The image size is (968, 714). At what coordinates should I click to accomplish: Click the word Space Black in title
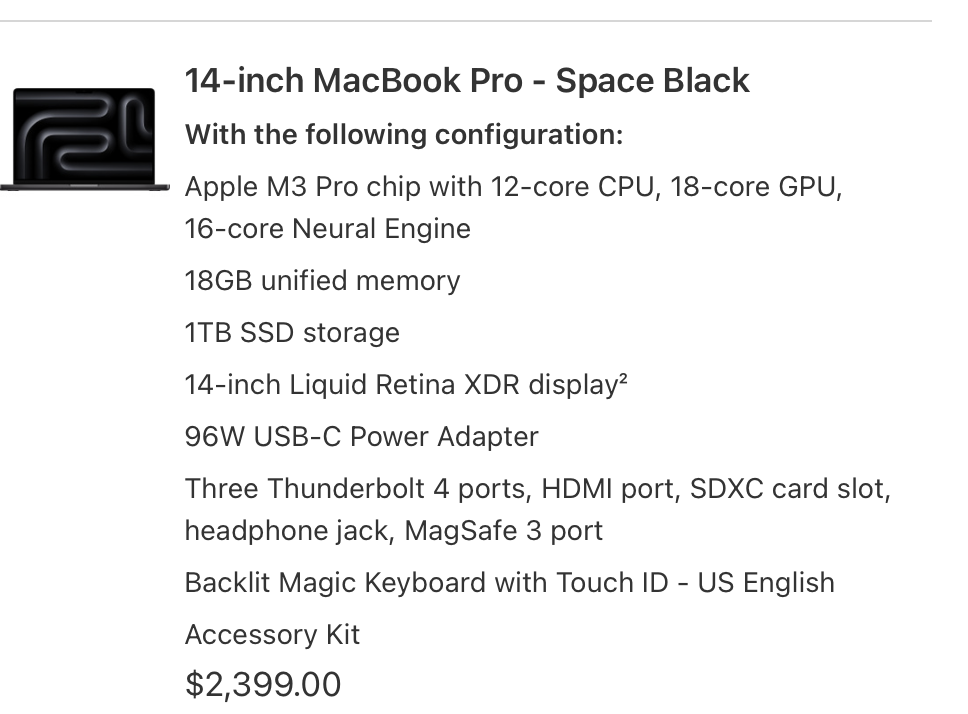coord(653,81)
